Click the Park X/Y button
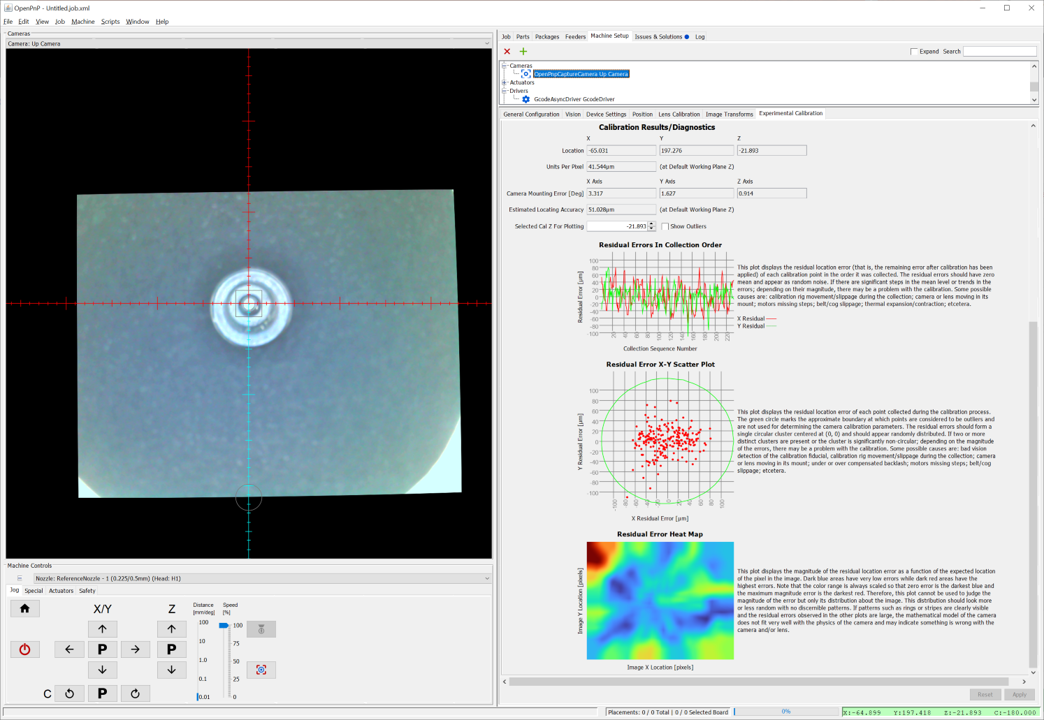1044x720 pixels. [x=103, y=648]
